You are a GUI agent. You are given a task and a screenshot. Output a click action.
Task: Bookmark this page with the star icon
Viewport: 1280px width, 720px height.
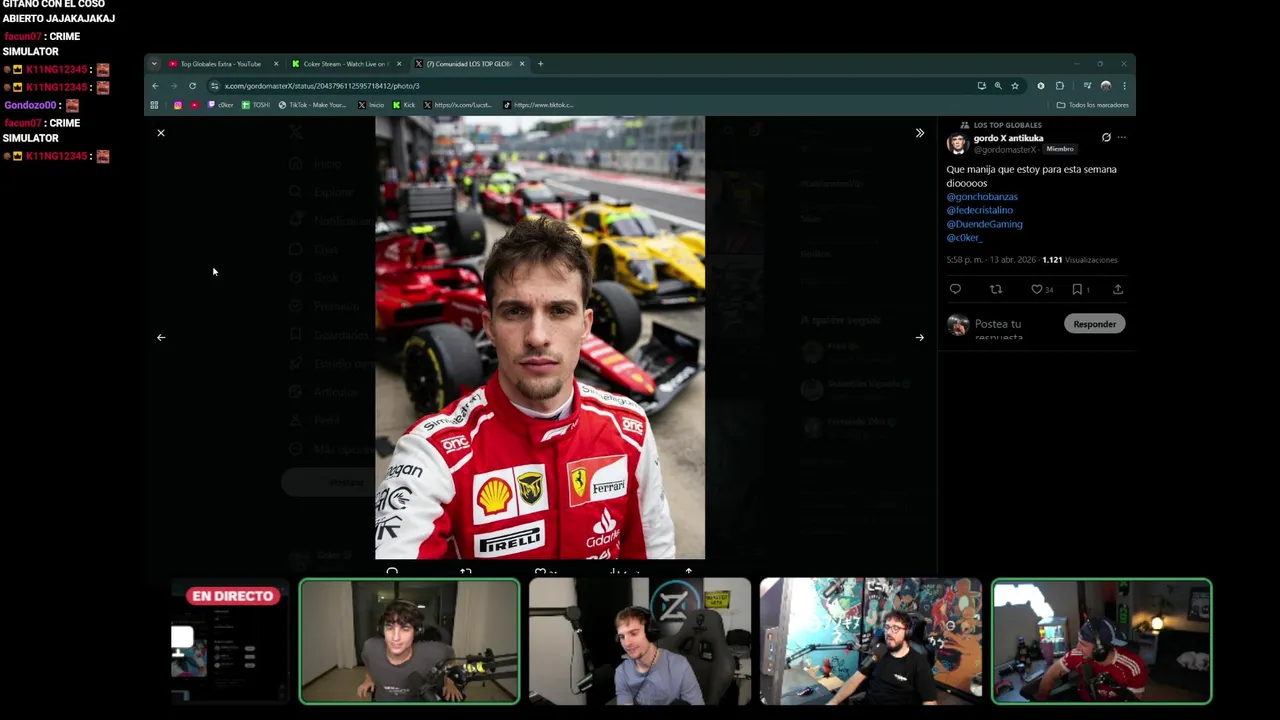tap(1015, 86)
